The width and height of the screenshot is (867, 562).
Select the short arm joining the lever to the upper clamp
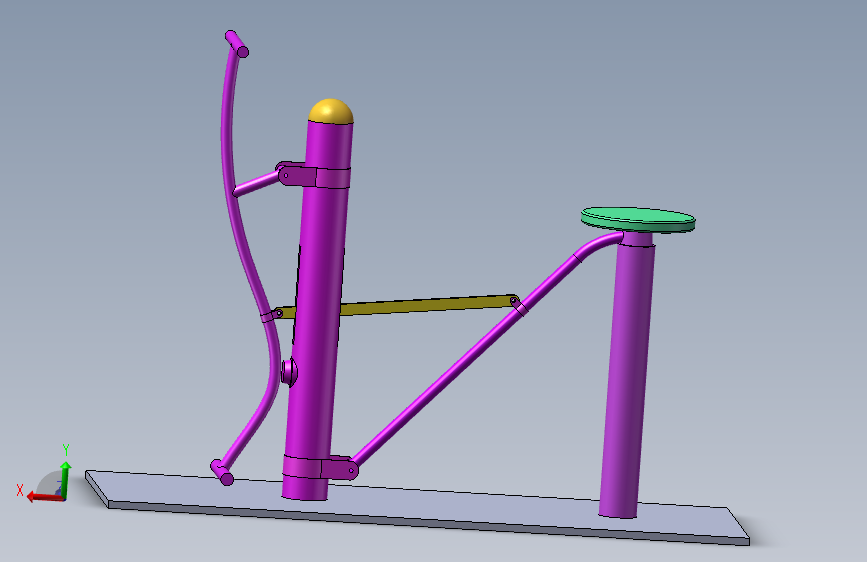(x=255, y=184)
